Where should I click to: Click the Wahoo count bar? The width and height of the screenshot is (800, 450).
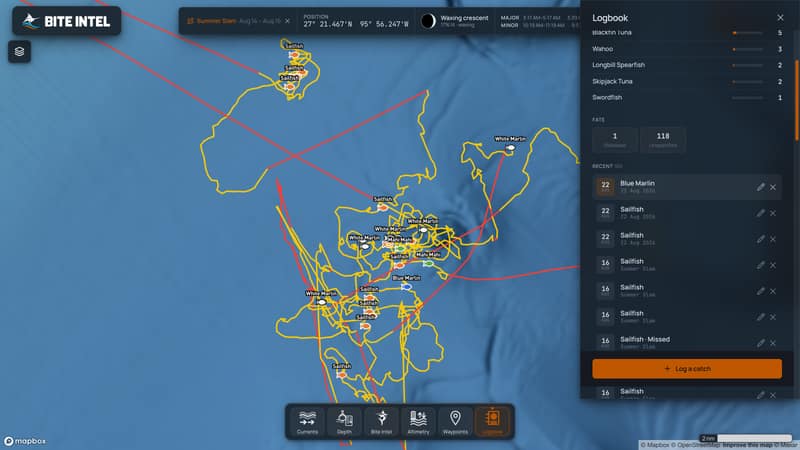(747, 49)
